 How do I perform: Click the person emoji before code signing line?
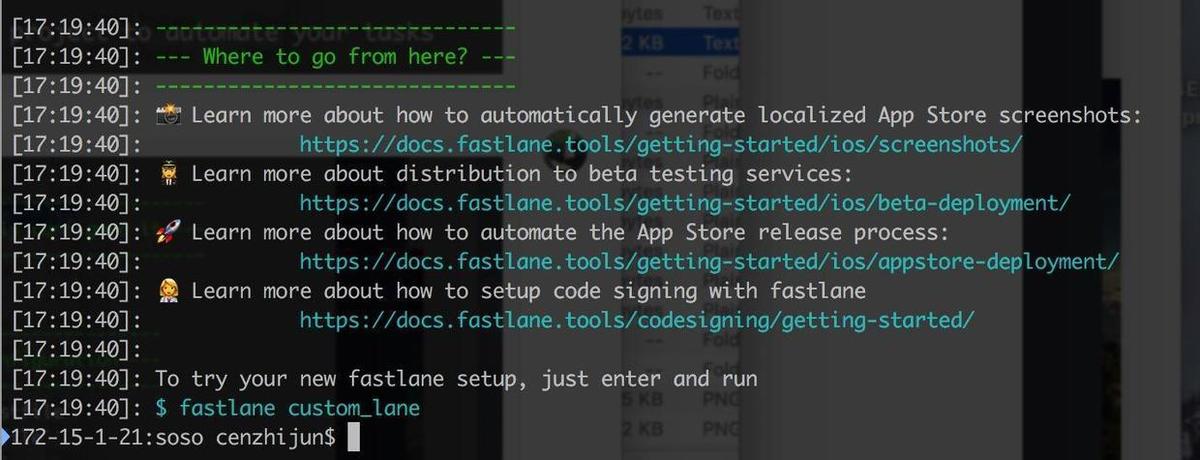pos(168,291)
